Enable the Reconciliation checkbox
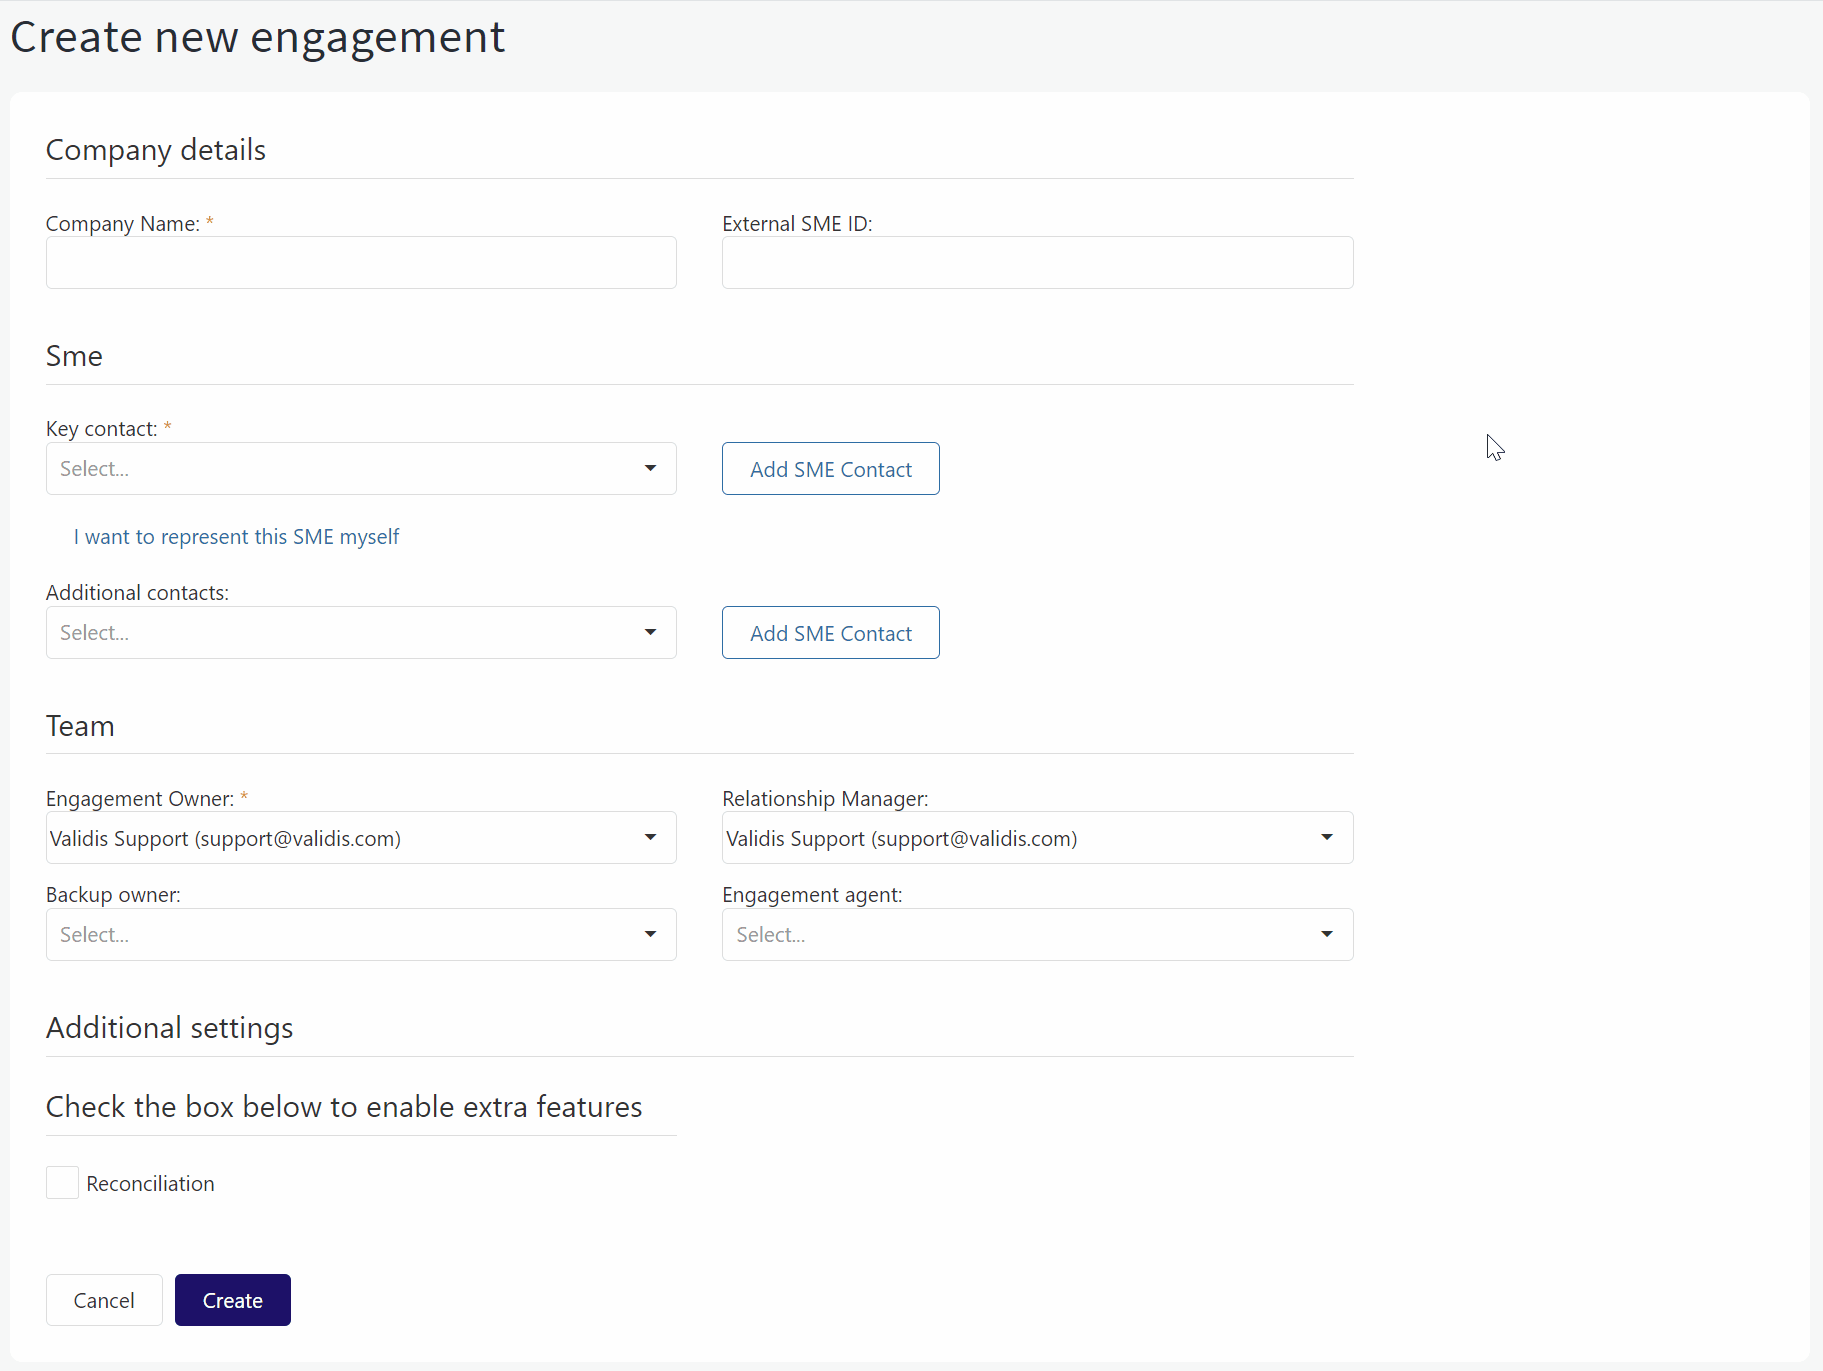The image size is (1823, 1371). [x=62, y=1183]
